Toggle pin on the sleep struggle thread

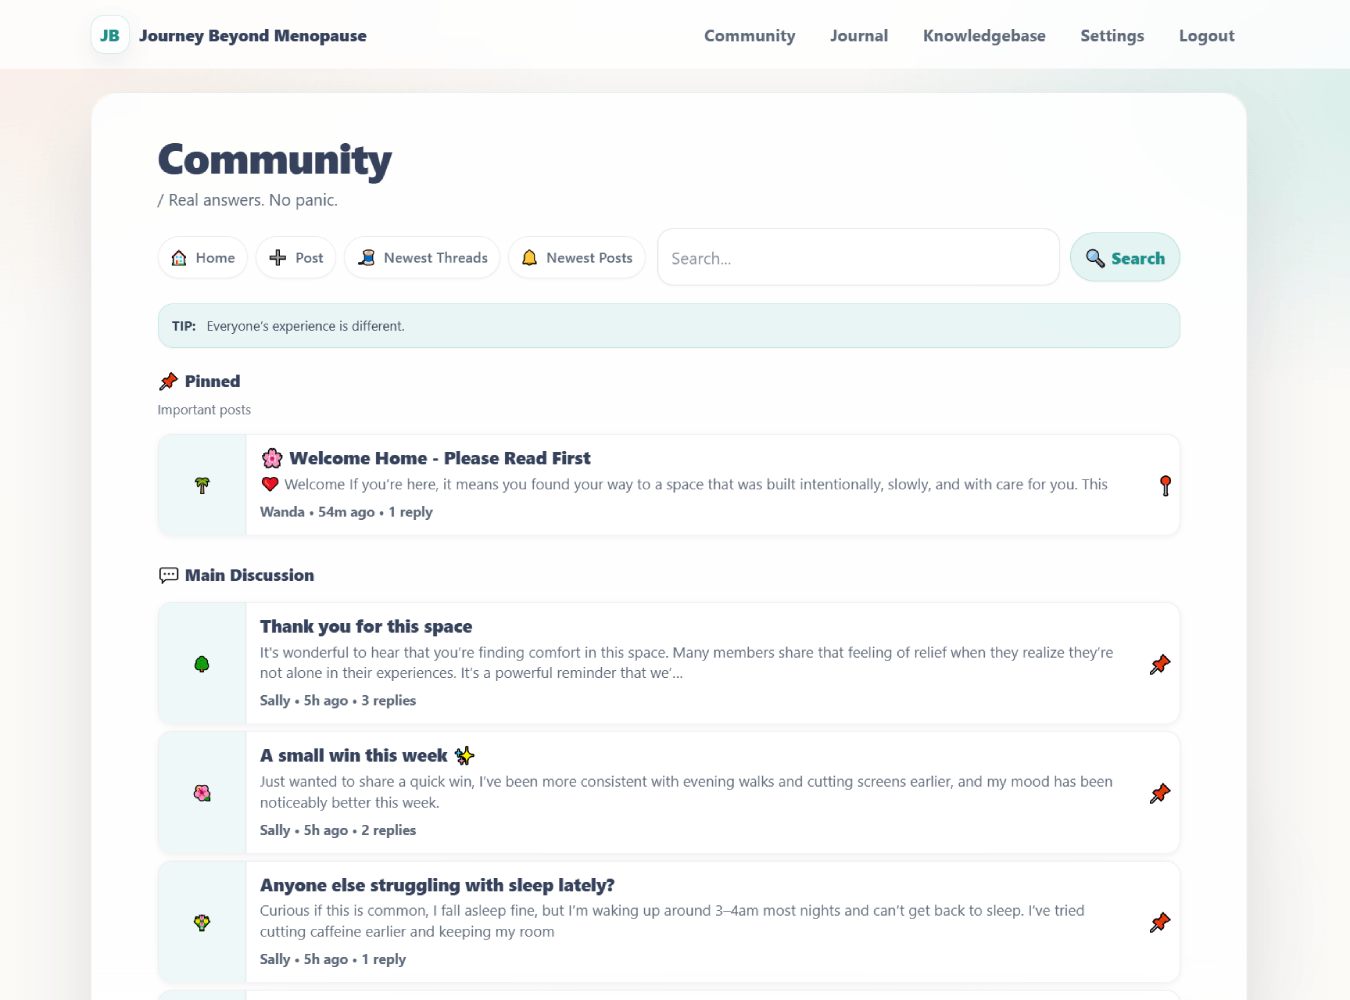1160,922
